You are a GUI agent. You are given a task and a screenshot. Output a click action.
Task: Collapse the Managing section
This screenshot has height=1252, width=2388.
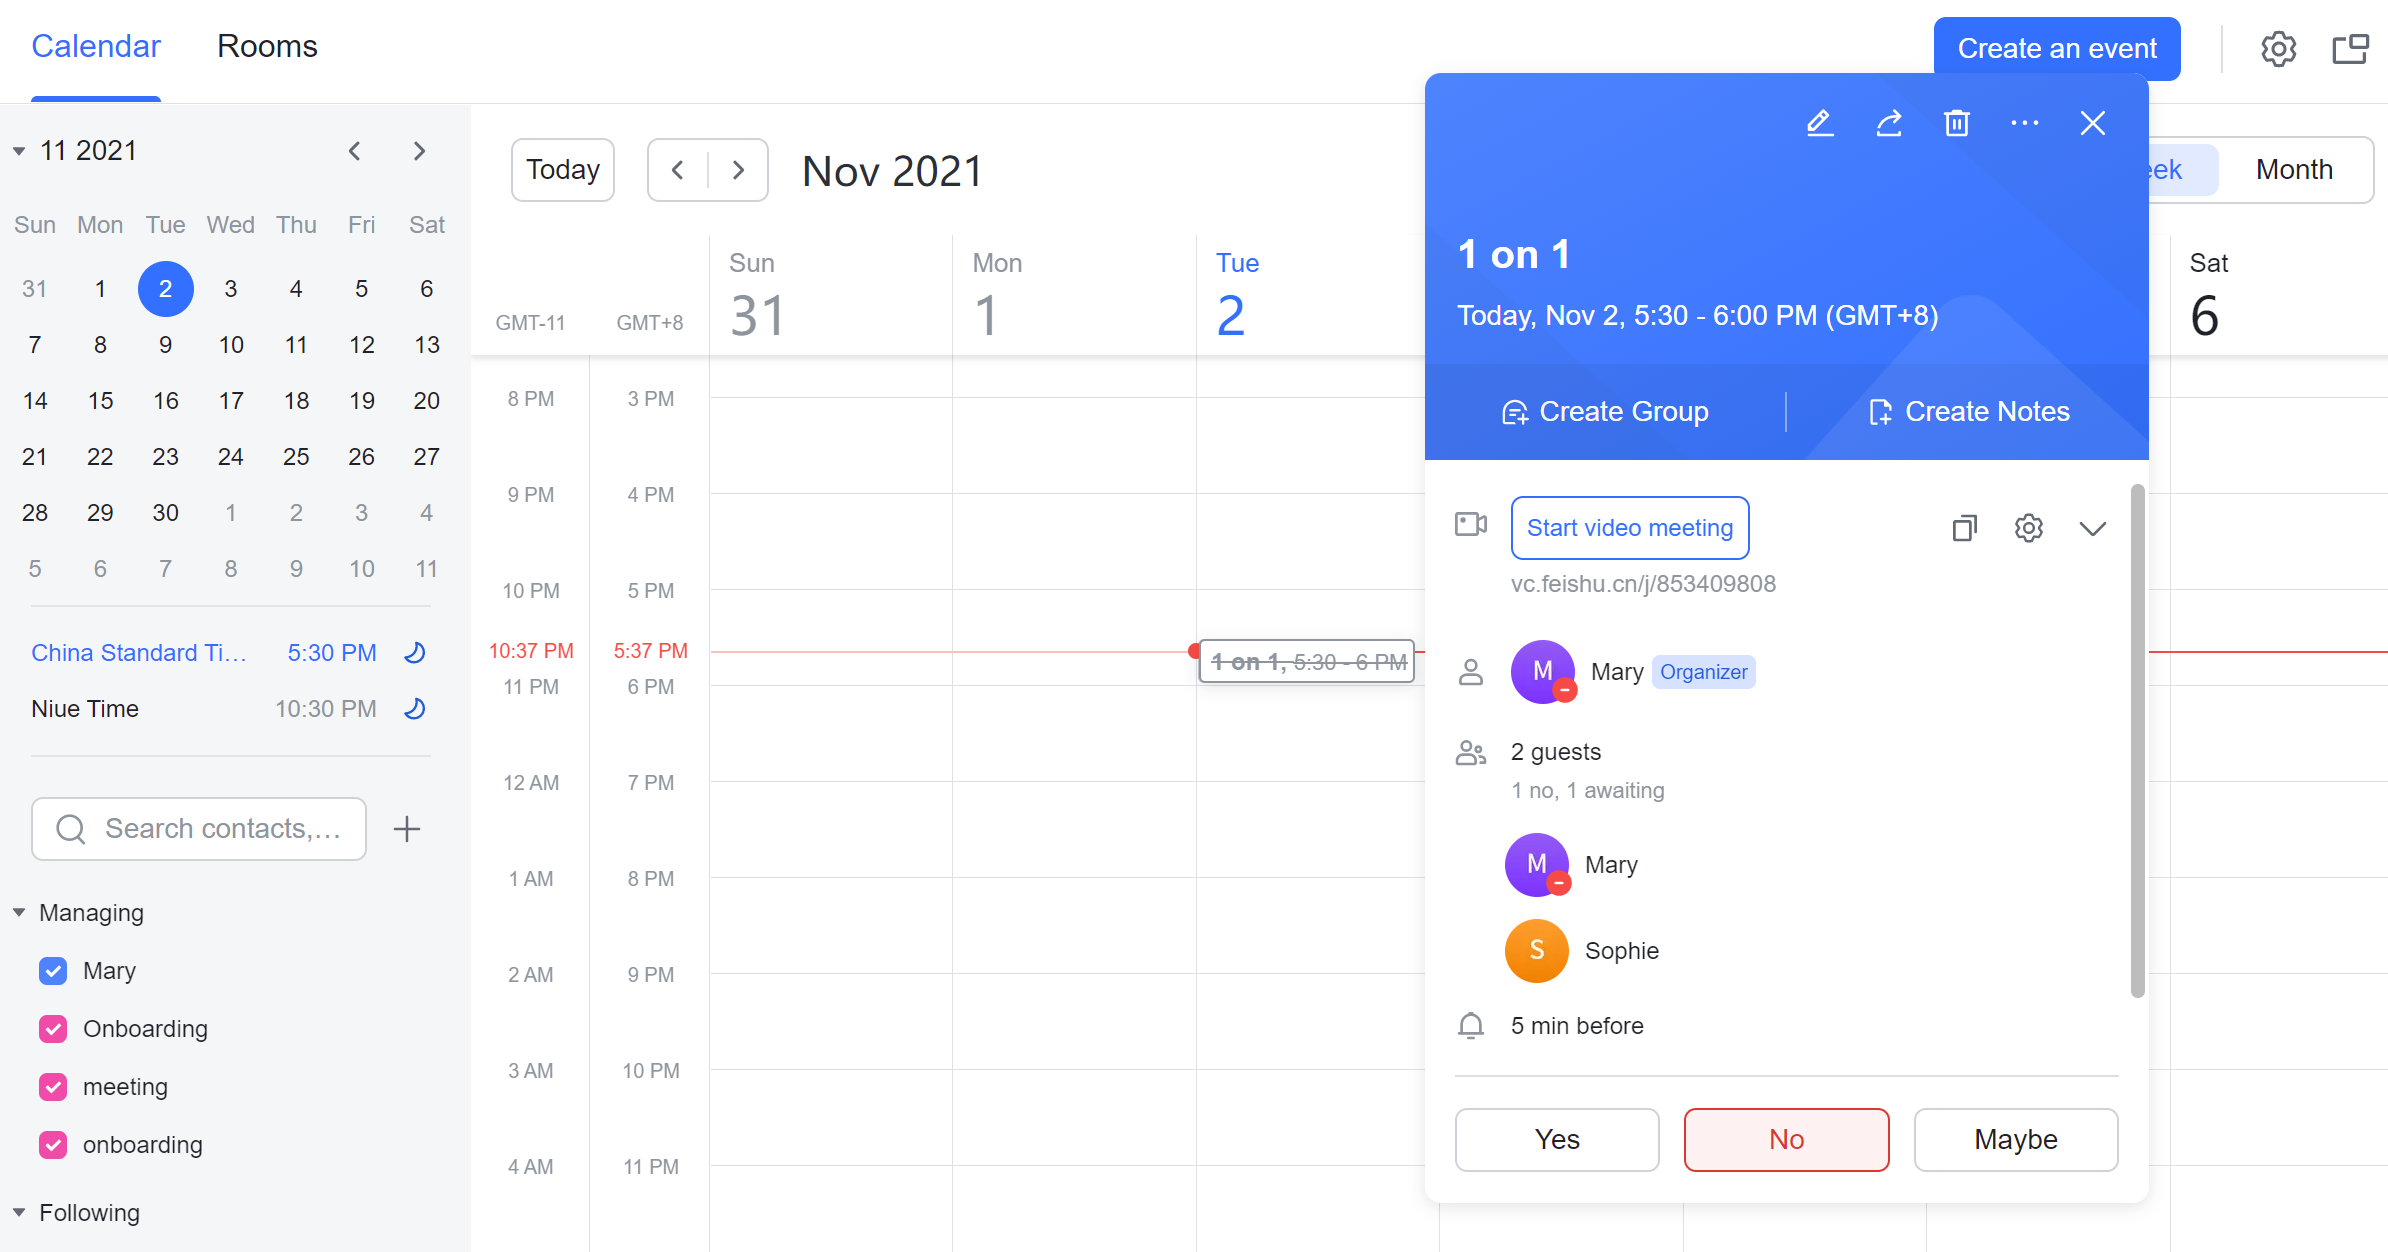(x=18, y=911)
